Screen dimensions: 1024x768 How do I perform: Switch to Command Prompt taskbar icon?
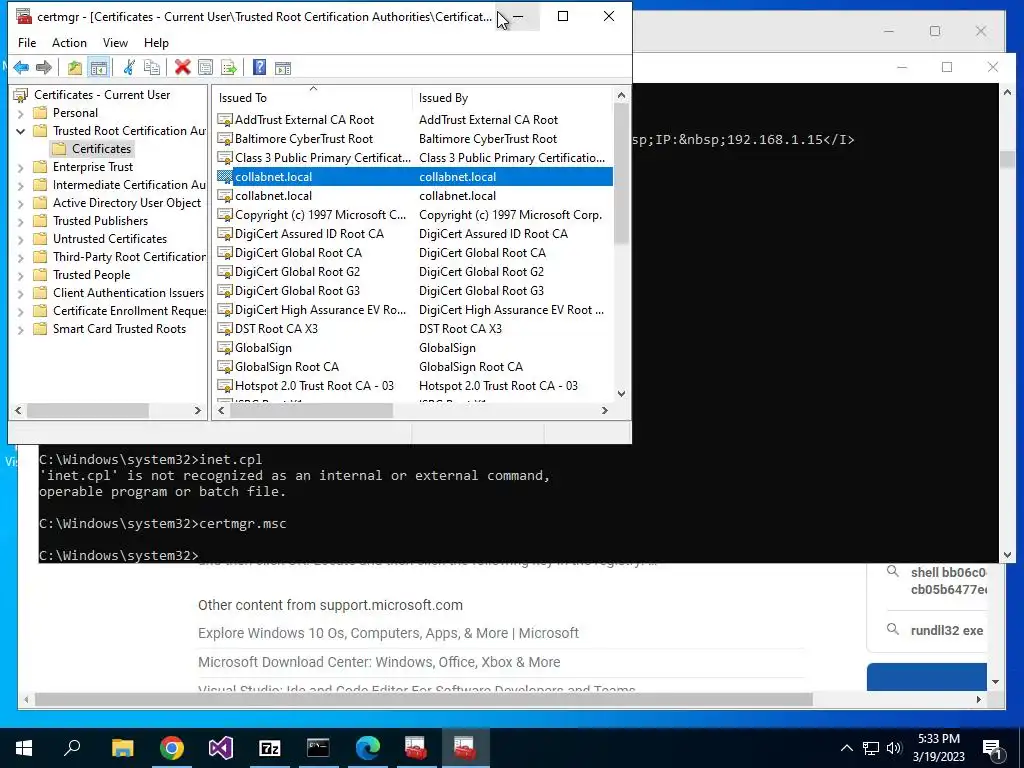[x=318, y=748]
